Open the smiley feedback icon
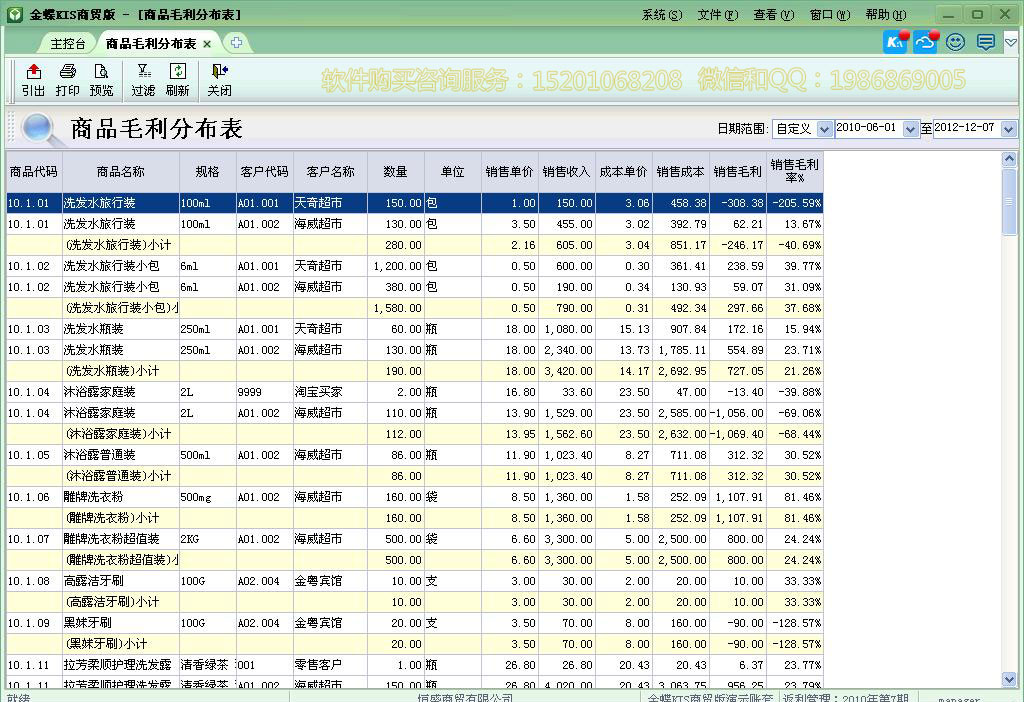The image size is (1024, 702). point(954,42)
